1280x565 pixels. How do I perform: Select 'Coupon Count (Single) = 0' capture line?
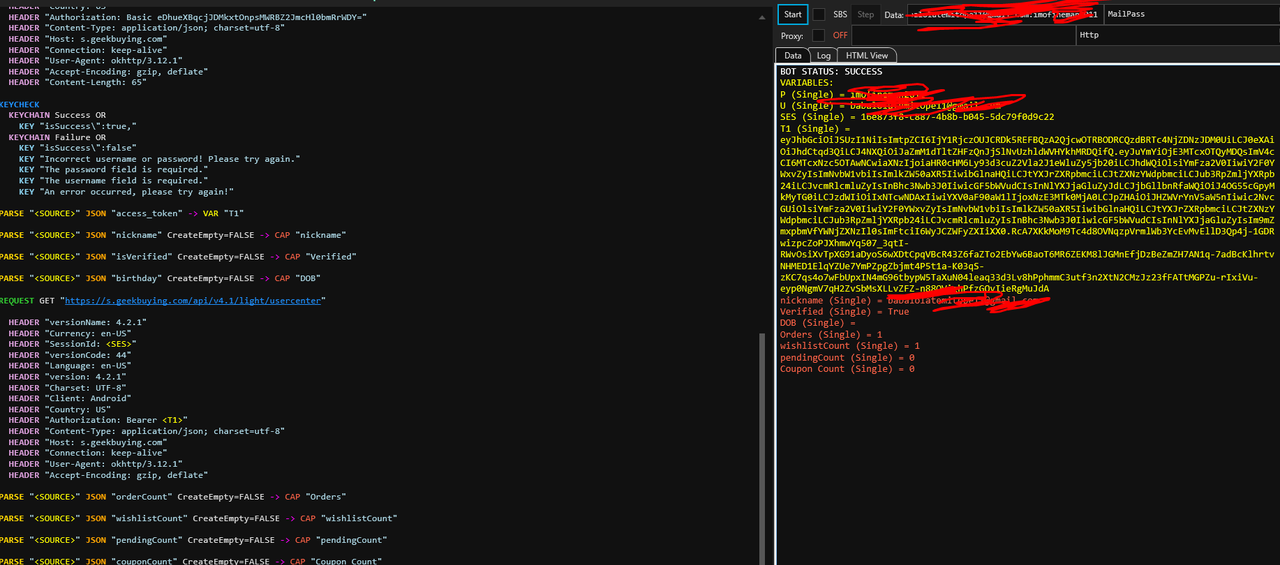(x=847, y=369)
